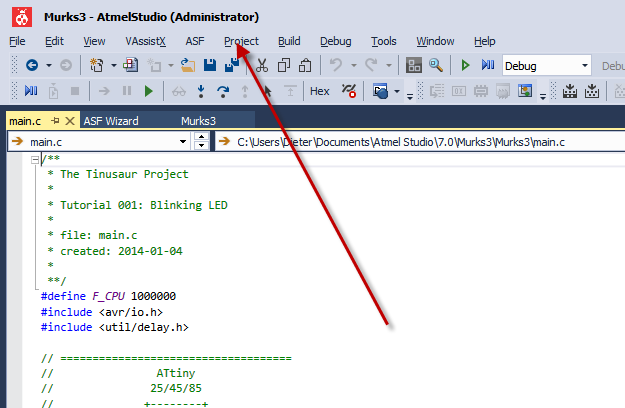Toggle the Hex display button

tap(320, 91)
